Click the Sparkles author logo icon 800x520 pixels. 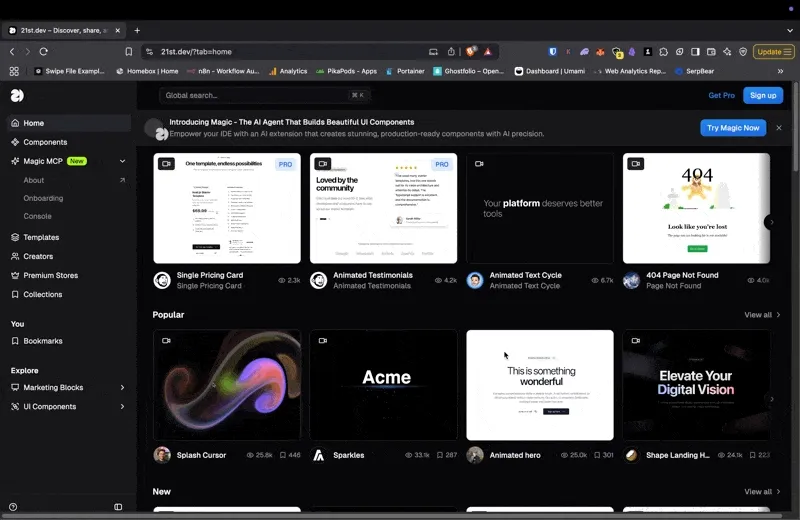coord(318,455)
